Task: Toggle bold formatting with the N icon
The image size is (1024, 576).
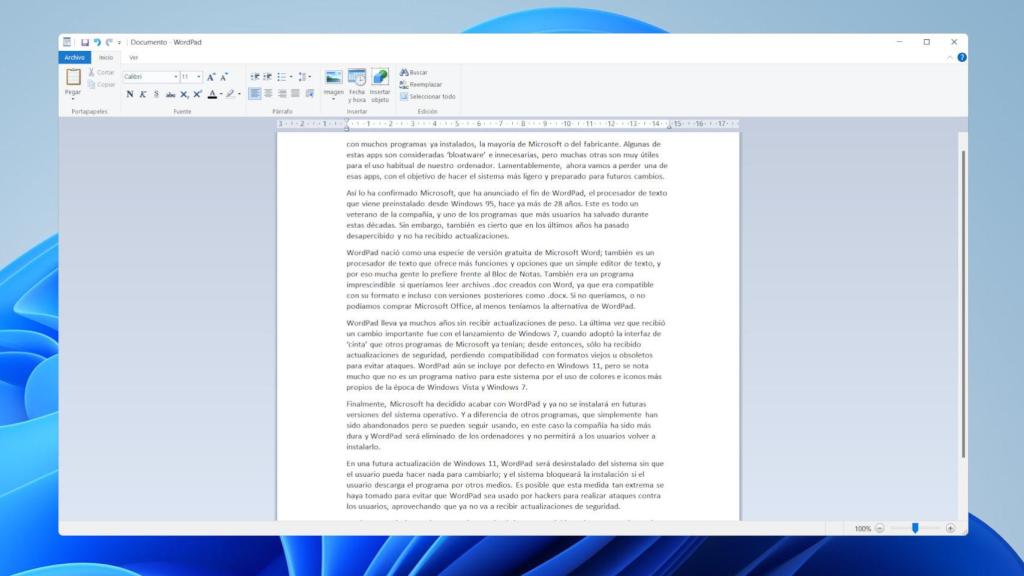Action: pos(130,93)
